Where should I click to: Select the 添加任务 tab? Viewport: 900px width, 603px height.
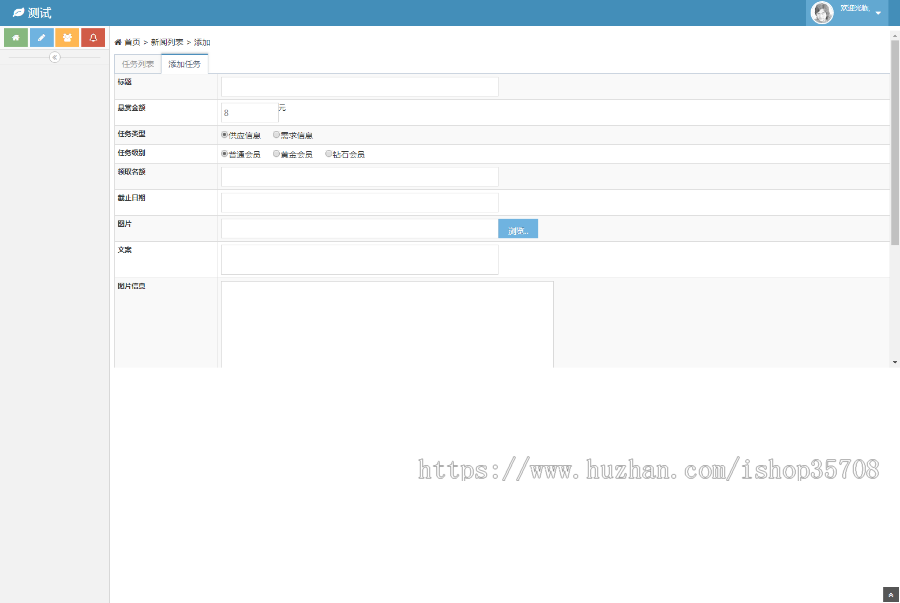point(185,64)
